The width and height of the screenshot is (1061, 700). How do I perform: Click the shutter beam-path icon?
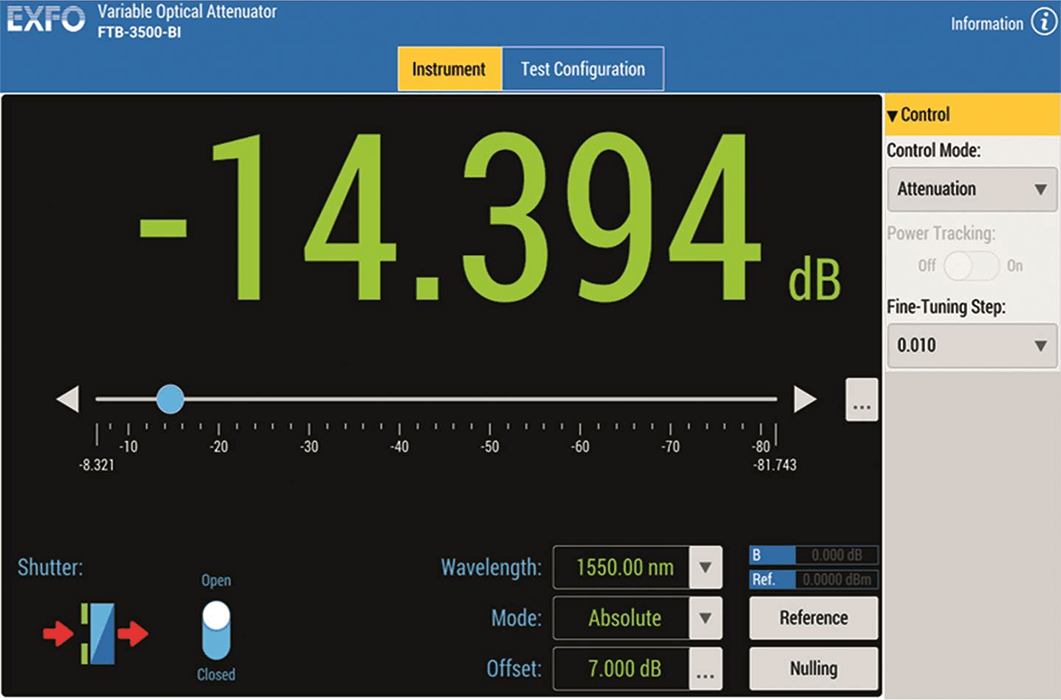pyautogui.click(x=96, y=634)
